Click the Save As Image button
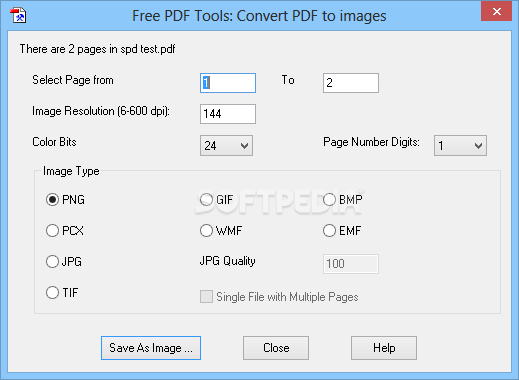 click(x=151, y=348)
